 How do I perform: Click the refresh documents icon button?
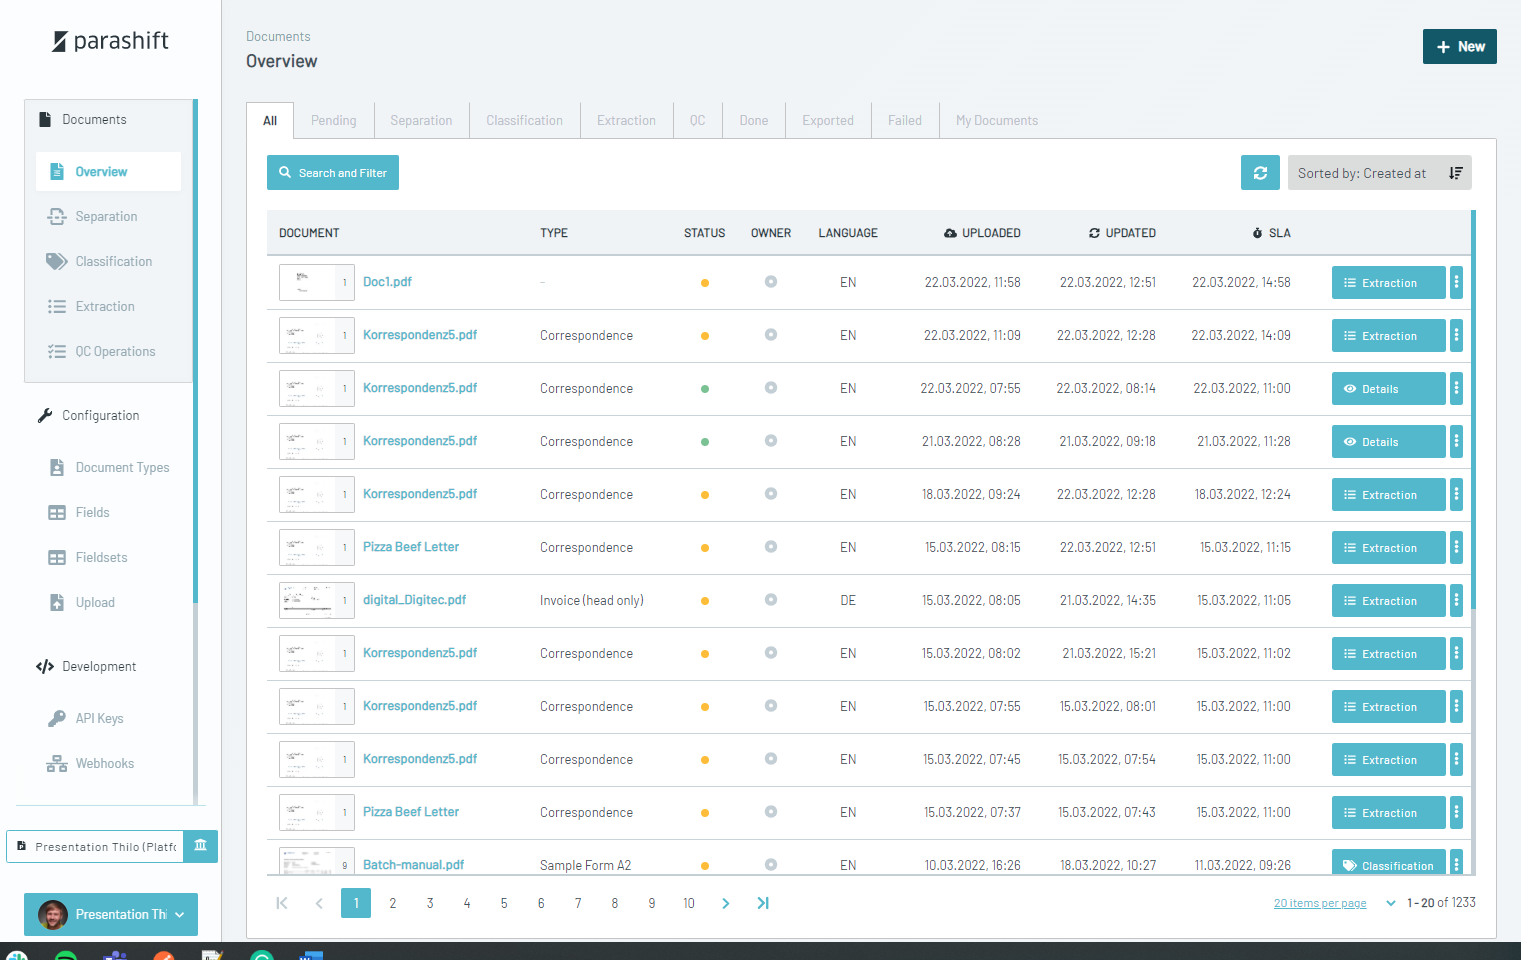[x=1260, y=173]
